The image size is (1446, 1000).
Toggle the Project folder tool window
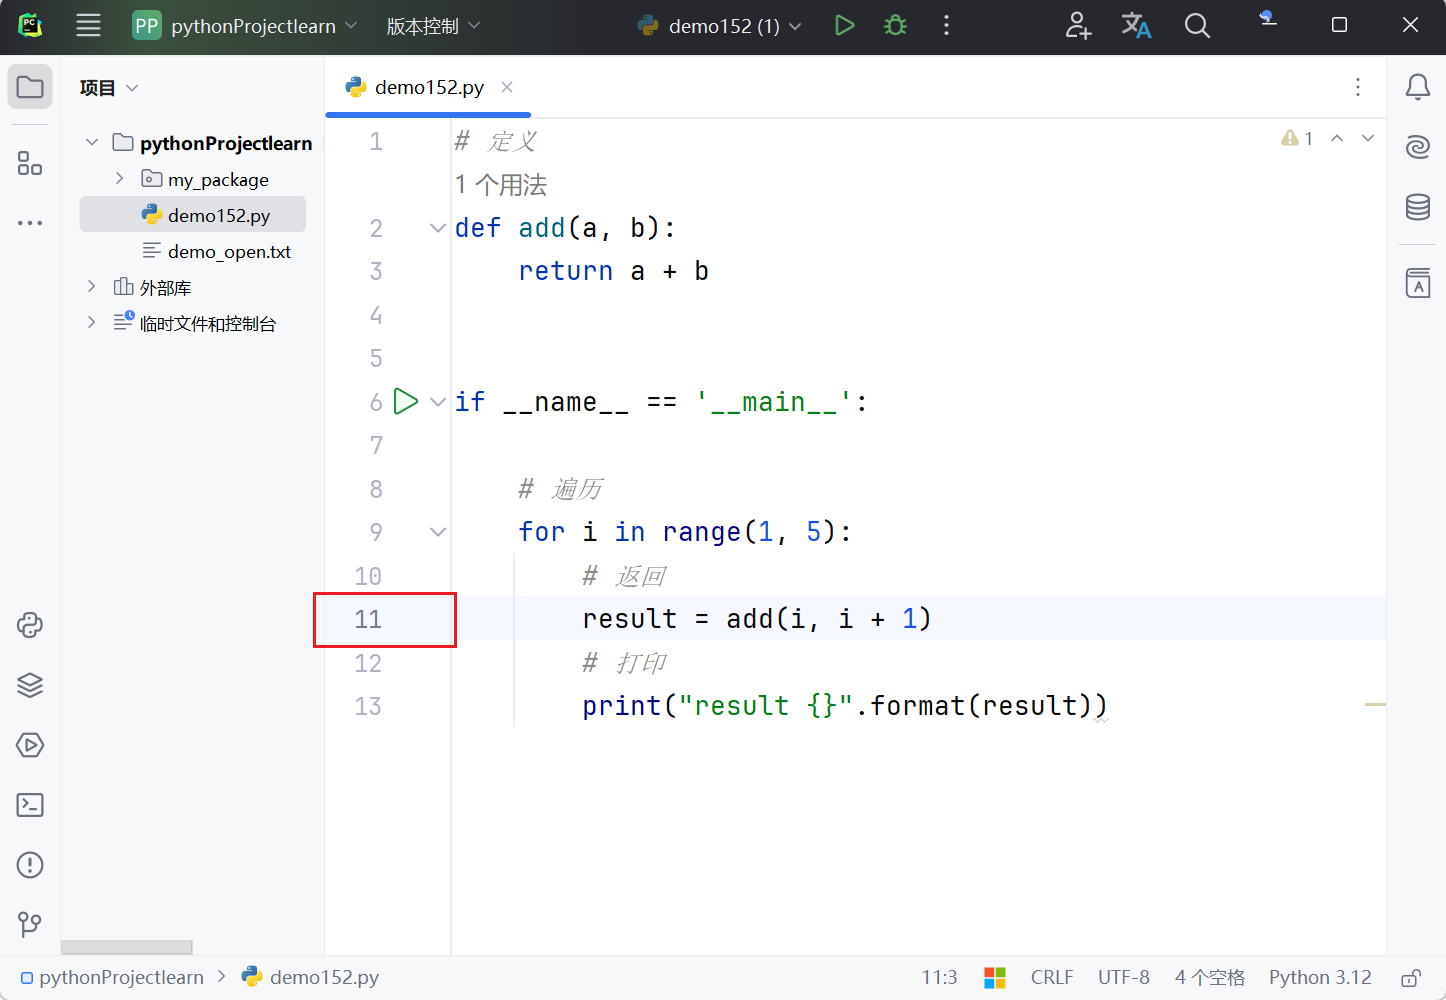(x=30, y=87)
